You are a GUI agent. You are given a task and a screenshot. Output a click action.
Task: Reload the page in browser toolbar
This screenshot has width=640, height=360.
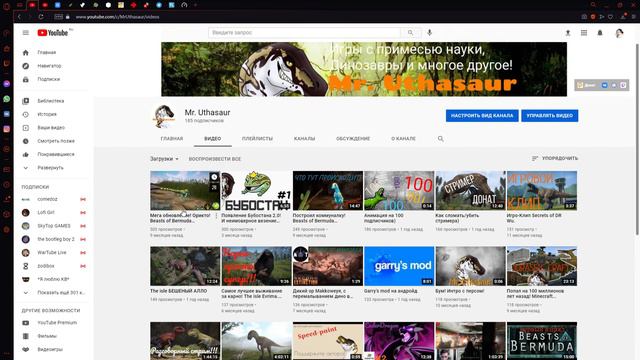point(41,17)
